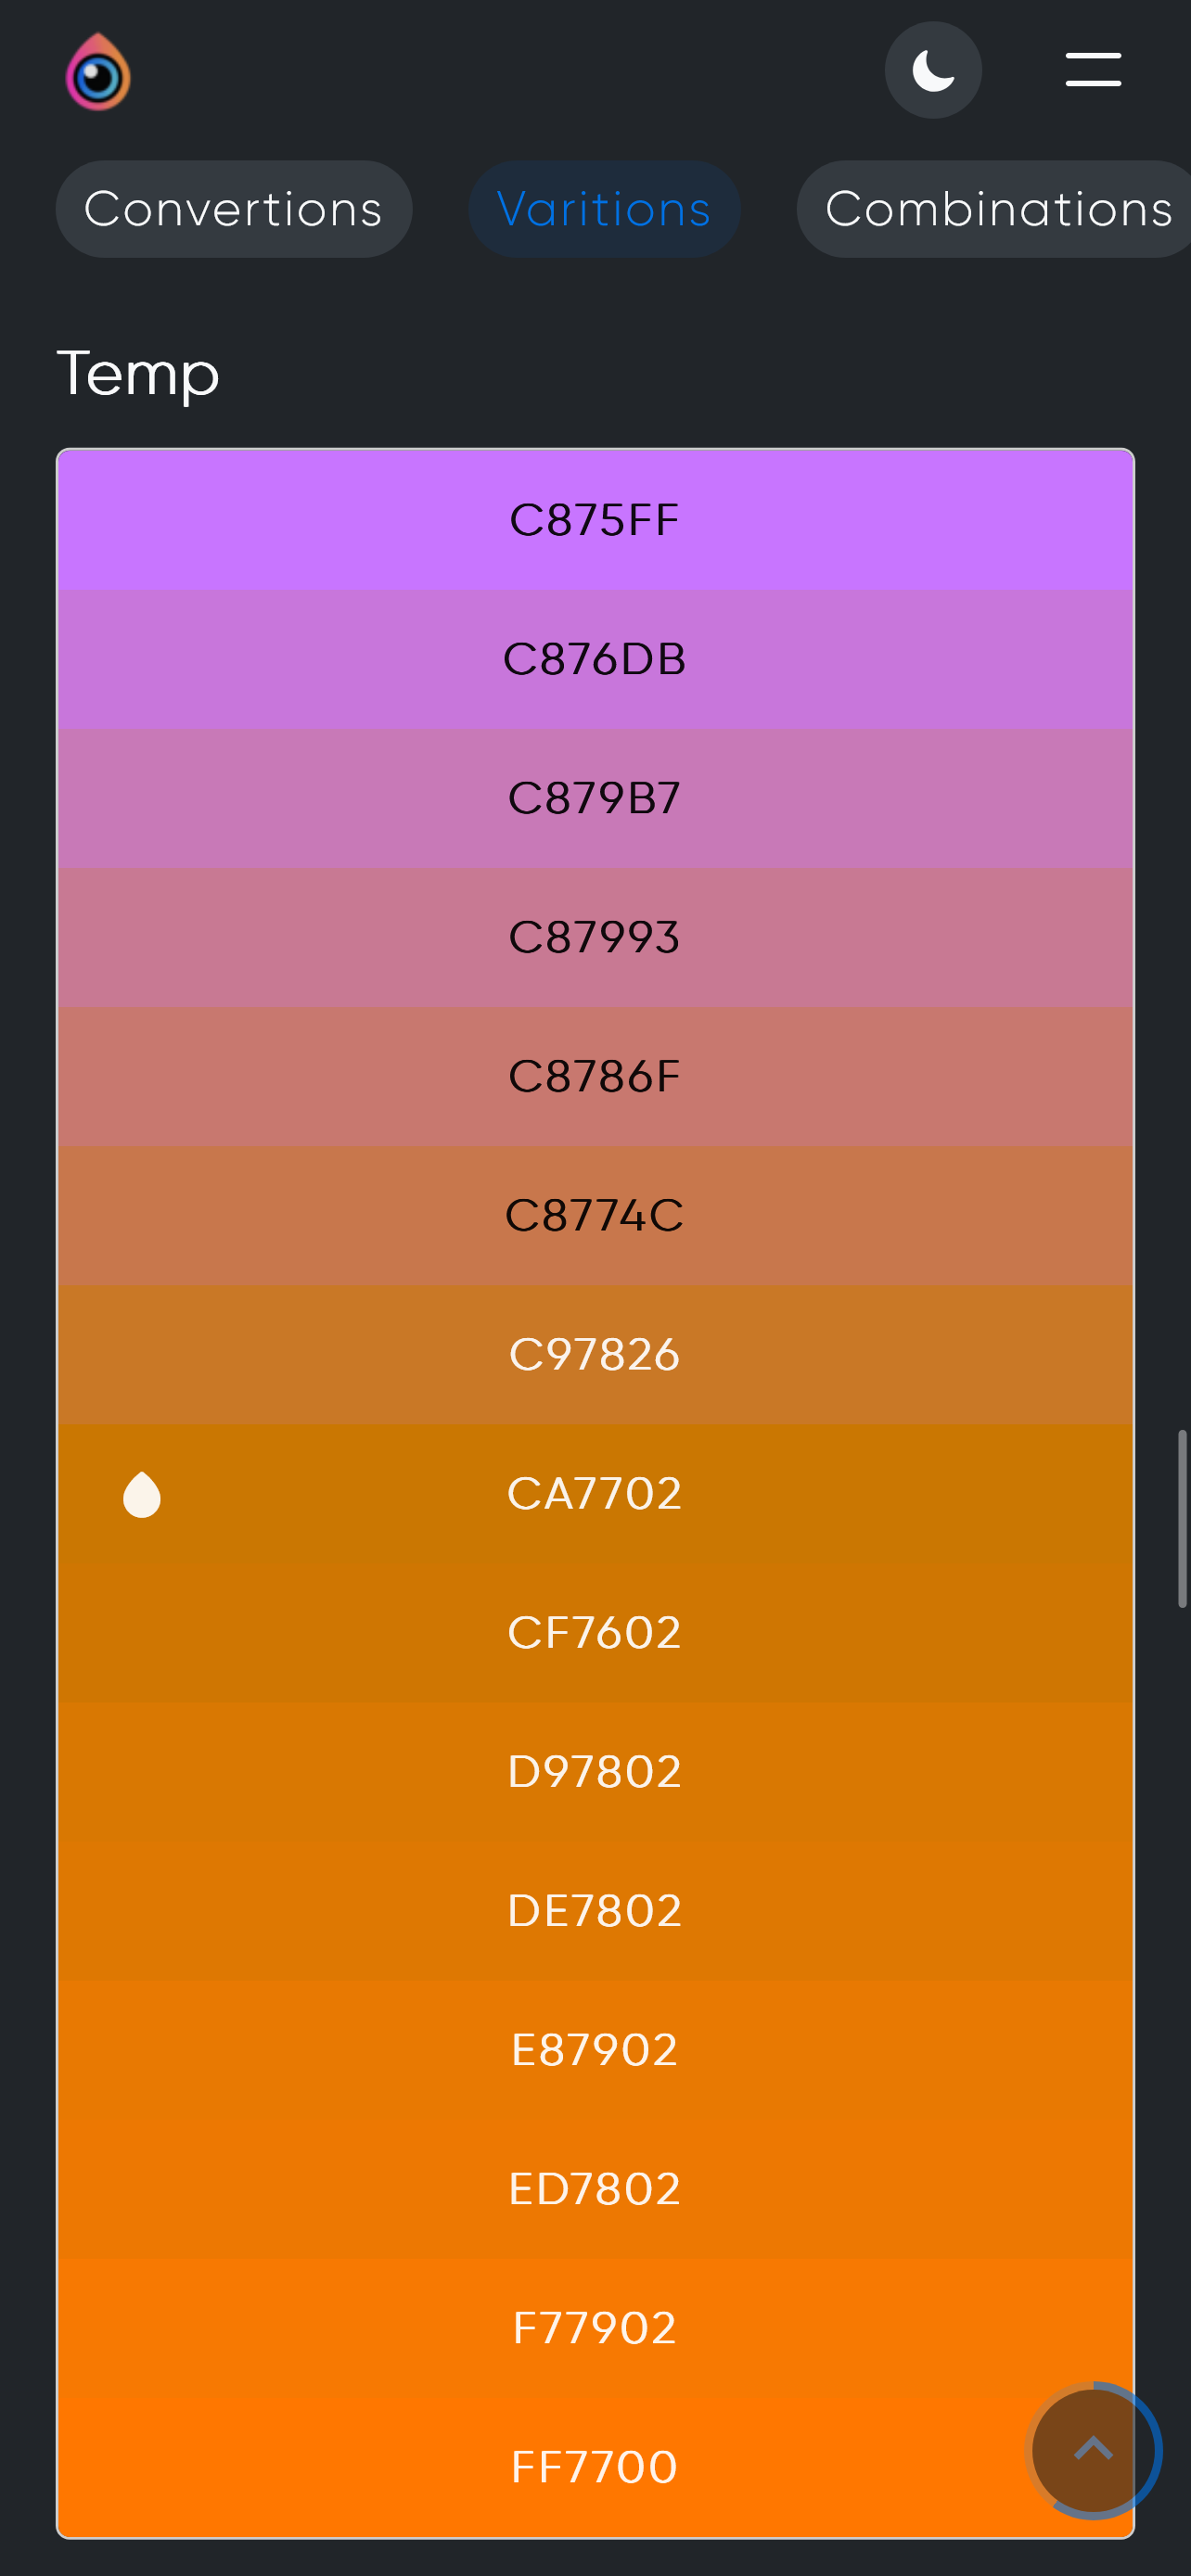Click the C87993 swatch
Image resolution: width=1191 pixels, height=2576 pixels.
tap(595, 937)
